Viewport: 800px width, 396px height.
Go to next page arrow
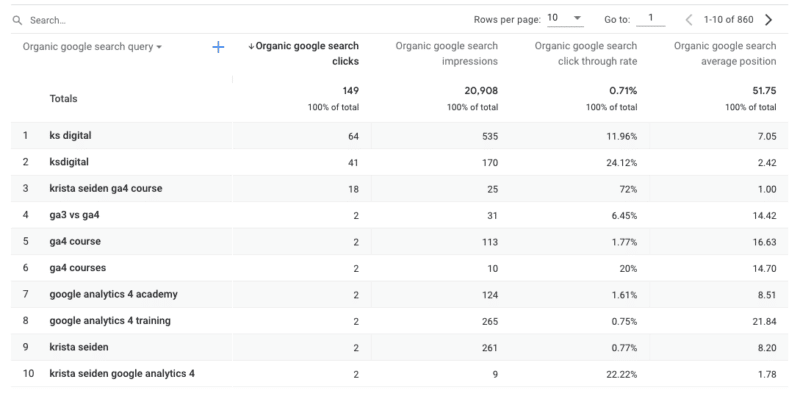click(768, 20)
